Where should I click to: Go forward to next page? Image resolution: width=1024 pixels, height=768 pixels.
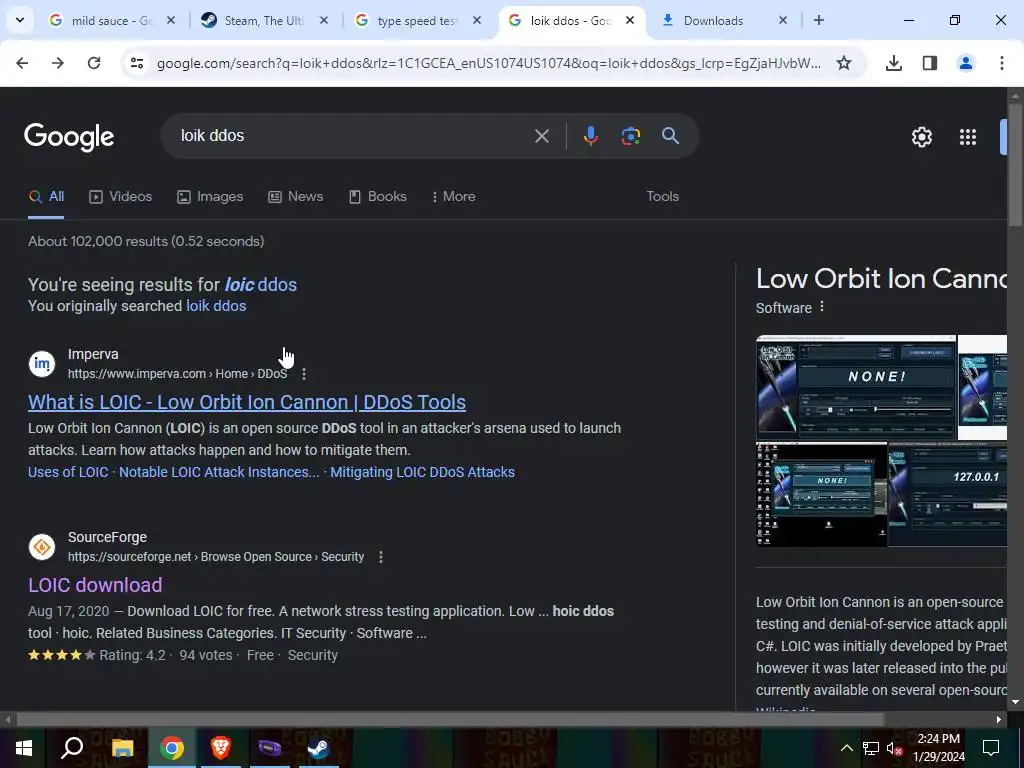tap(58, 63)
